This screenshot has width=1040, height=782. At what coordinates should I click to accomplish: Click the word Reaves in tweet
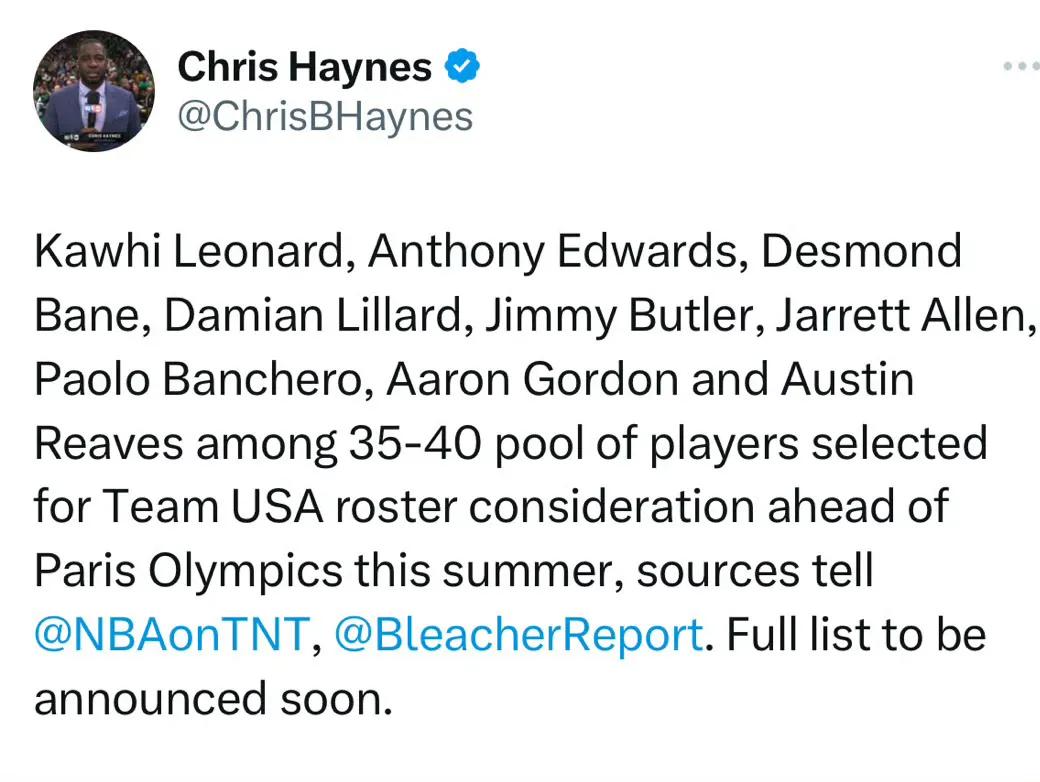point(108,443)
